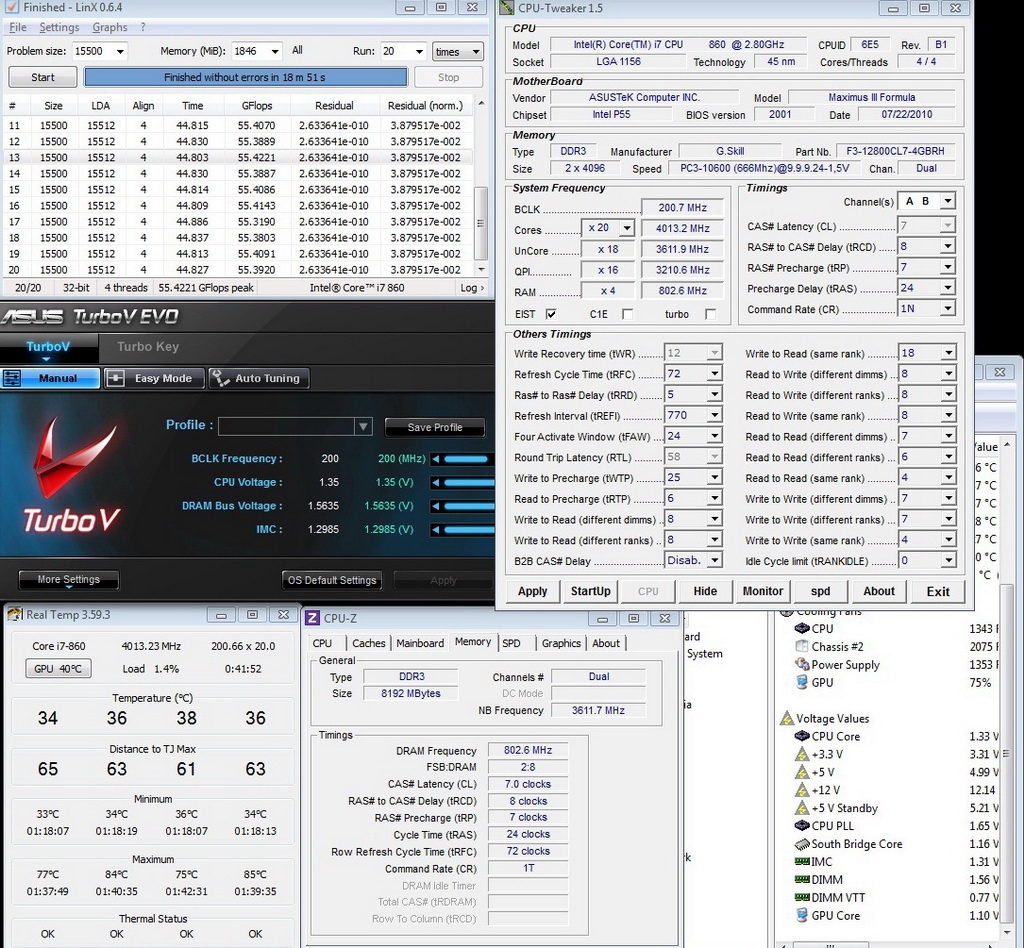Switch to CPU-Z Caches tab

[368, 643]
